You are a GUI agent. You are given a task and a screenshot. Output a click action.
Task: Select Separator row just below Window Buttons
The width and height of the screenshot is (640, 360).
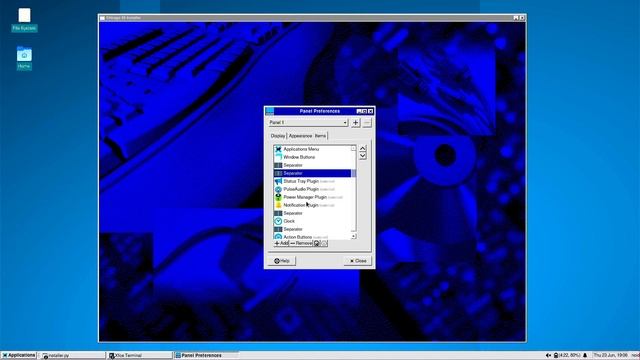pyautogui.click(x=312, y=165)
